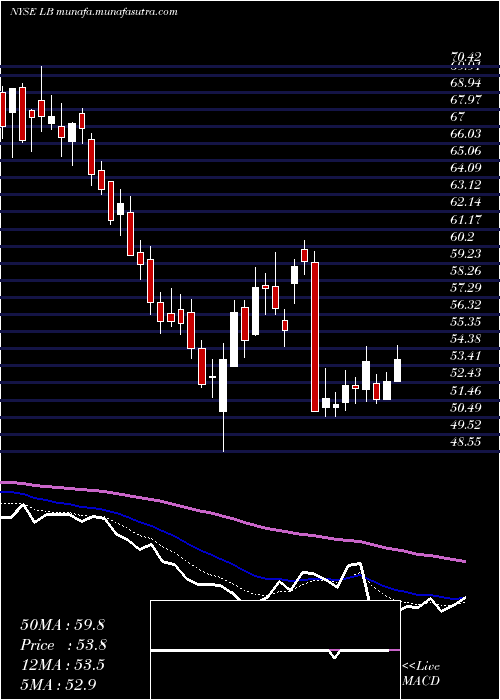The image size is (500, 700).
Task: Click the 61.17 price level label
Action: pos(466,219)
